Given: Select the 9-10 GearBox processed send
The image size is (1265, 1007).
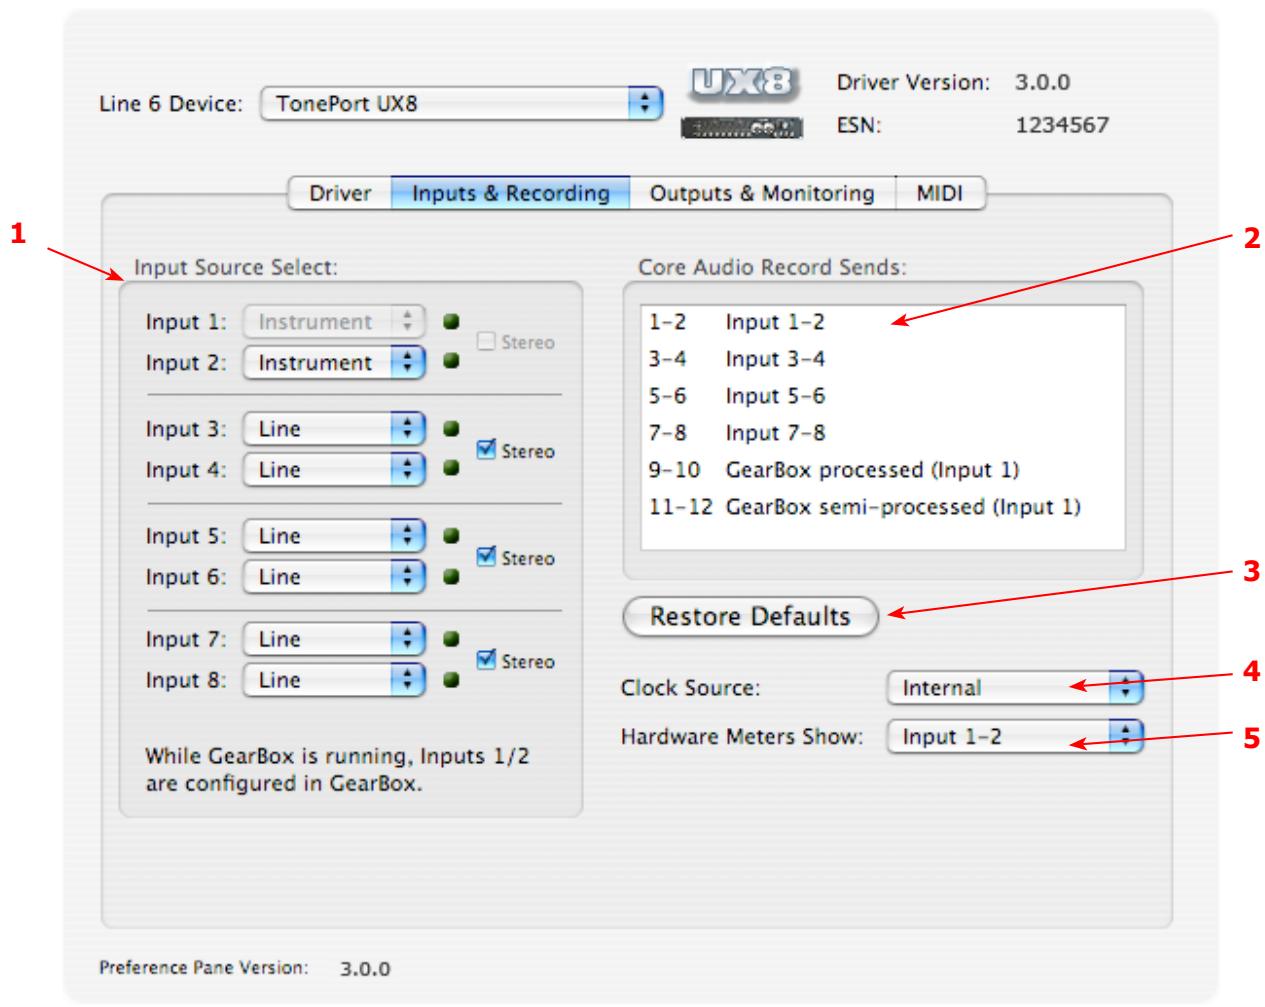Looking at the screenshot, I should pyautogui.click(x=882, y=470).
